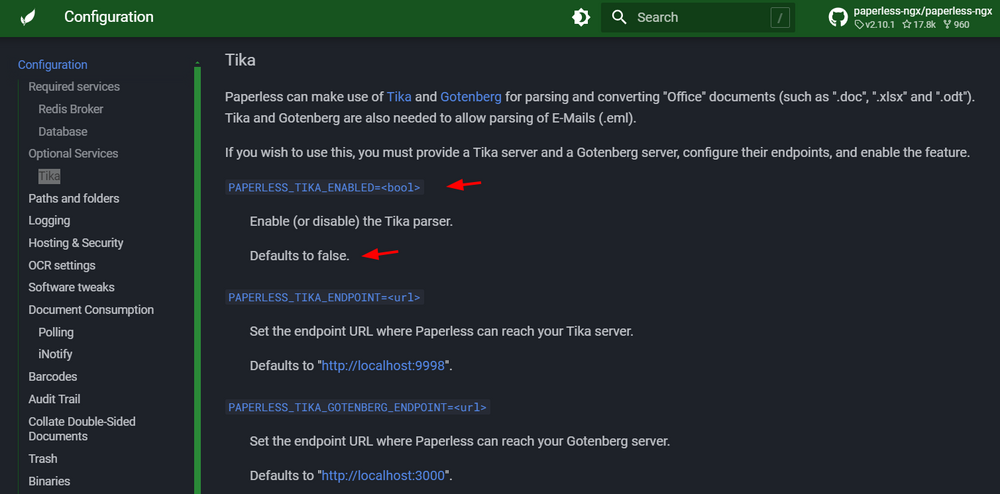
Task: Expand Document Consumption sidebar section
Action: pos(91,310)
